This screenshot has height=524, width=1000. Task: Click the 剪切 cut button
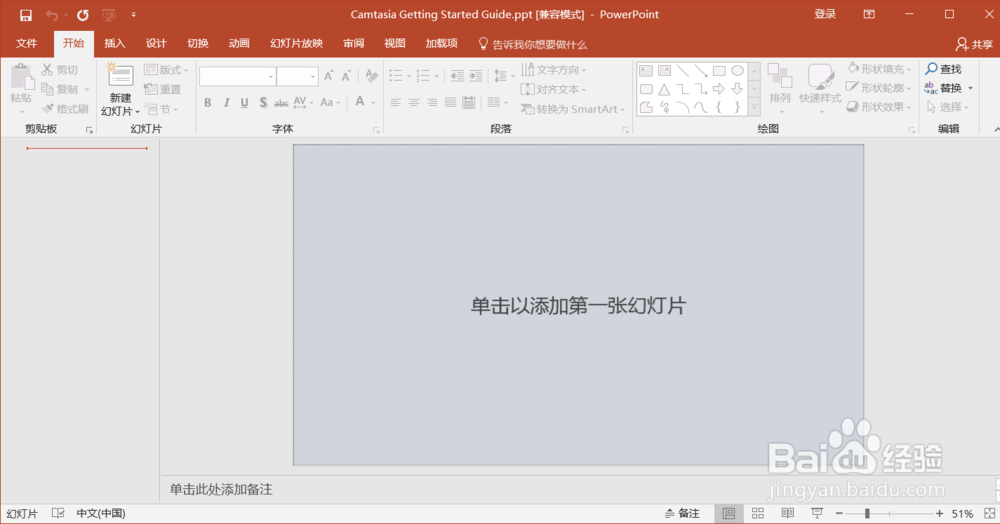(x=60, y=69)
